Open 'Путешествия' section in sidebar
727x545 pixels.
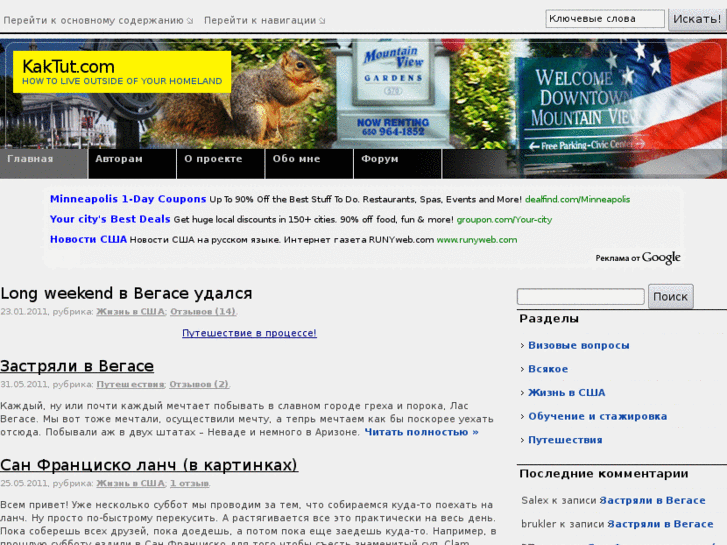[x=565, y=440]
